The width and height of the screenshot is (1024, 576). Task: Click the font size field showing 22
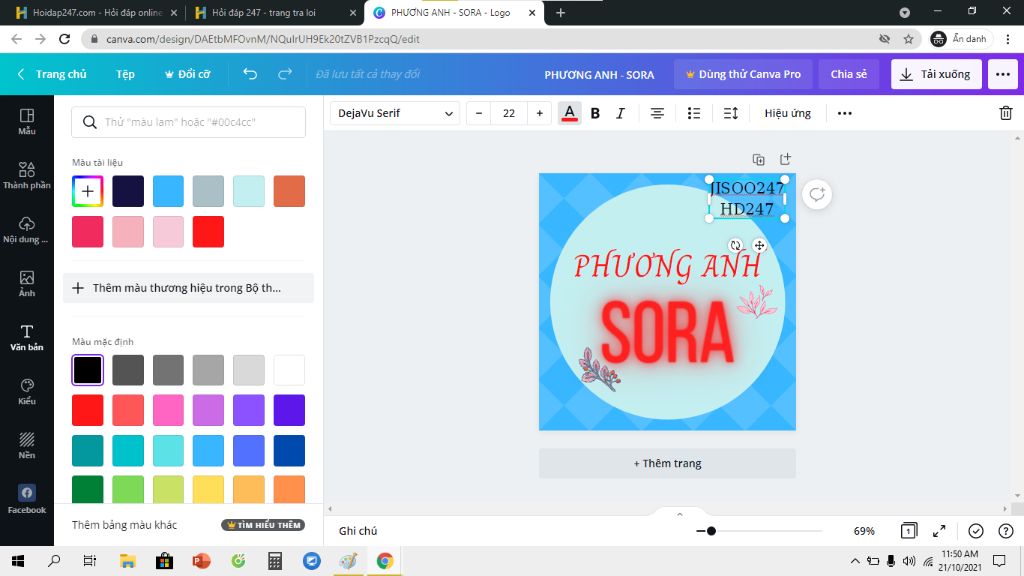click(x=509, y=113)
